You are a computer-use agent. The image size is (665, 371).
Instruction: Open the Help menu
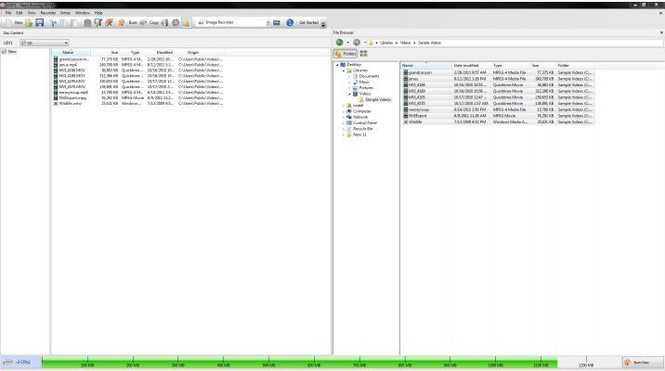98,13
